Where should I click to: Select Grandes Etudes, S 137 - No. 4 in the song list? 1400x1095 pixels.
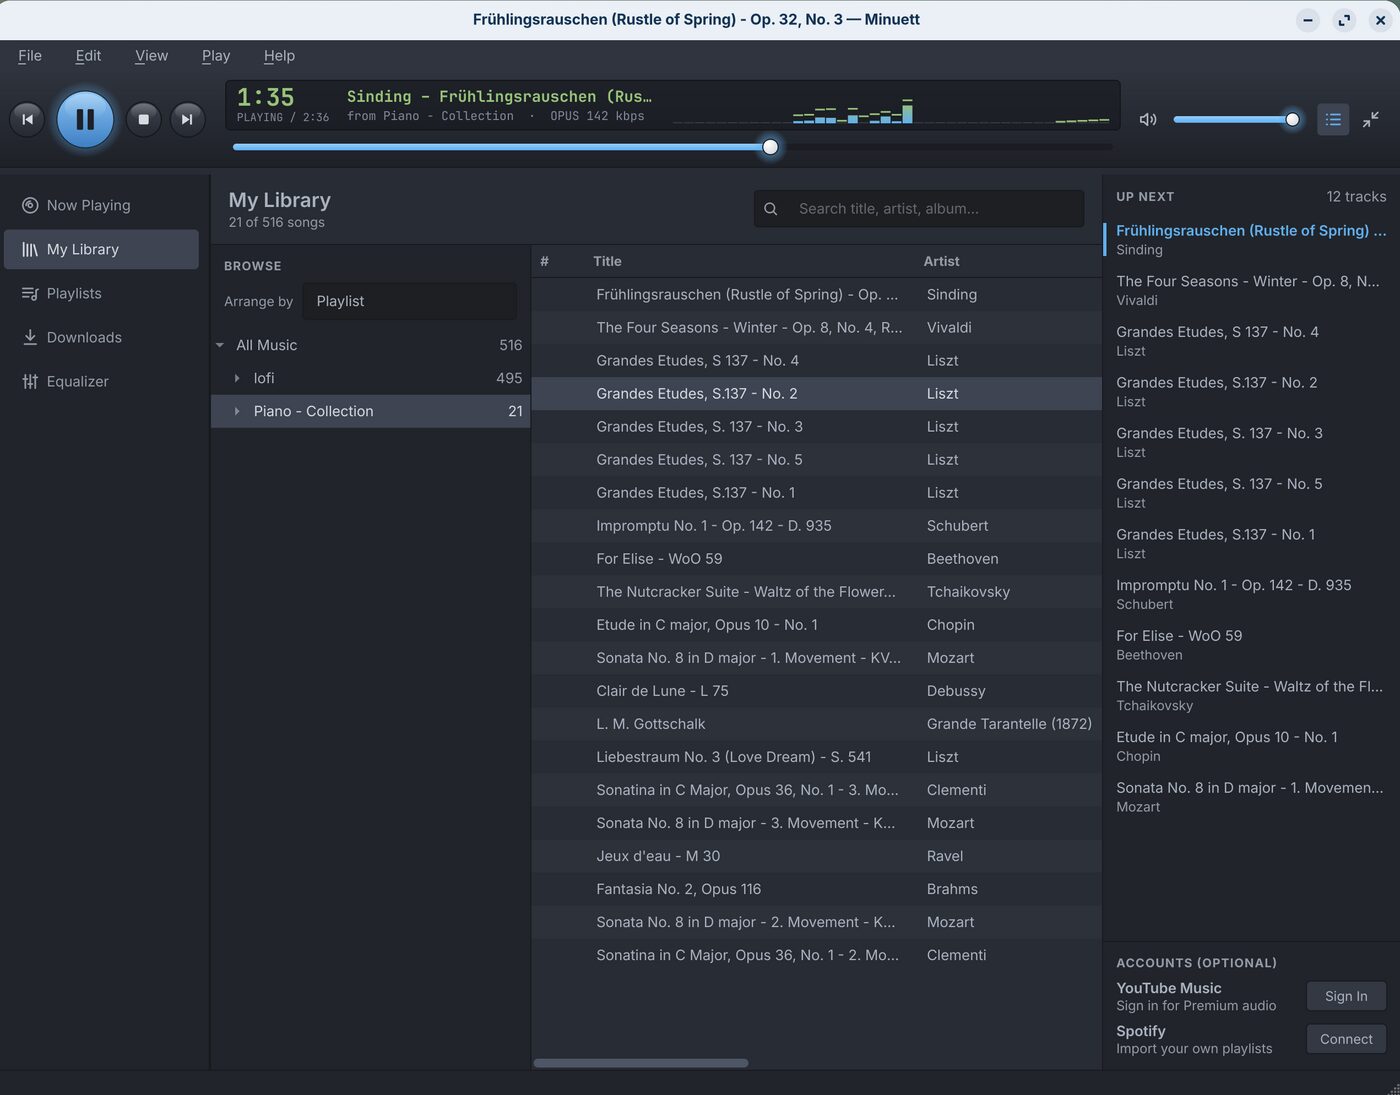(816, 360)
